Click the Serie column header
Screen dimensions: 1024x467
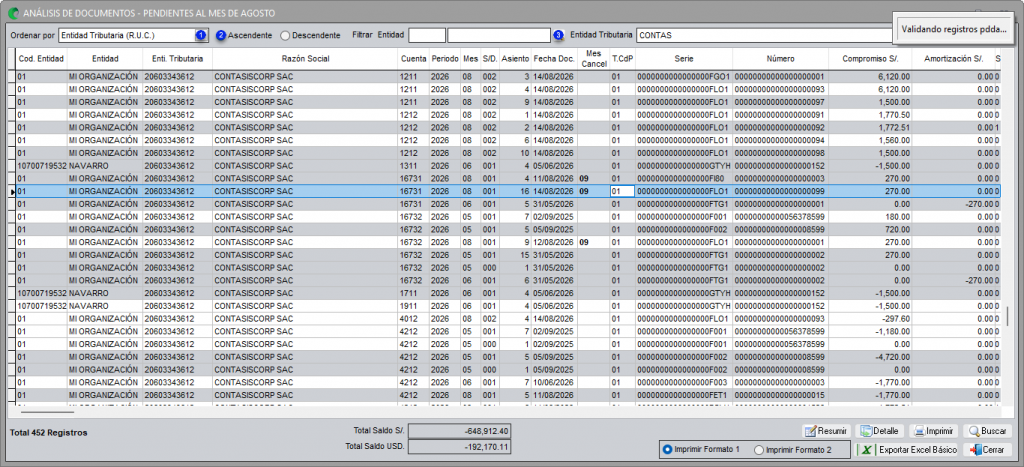tap(684, 59)
